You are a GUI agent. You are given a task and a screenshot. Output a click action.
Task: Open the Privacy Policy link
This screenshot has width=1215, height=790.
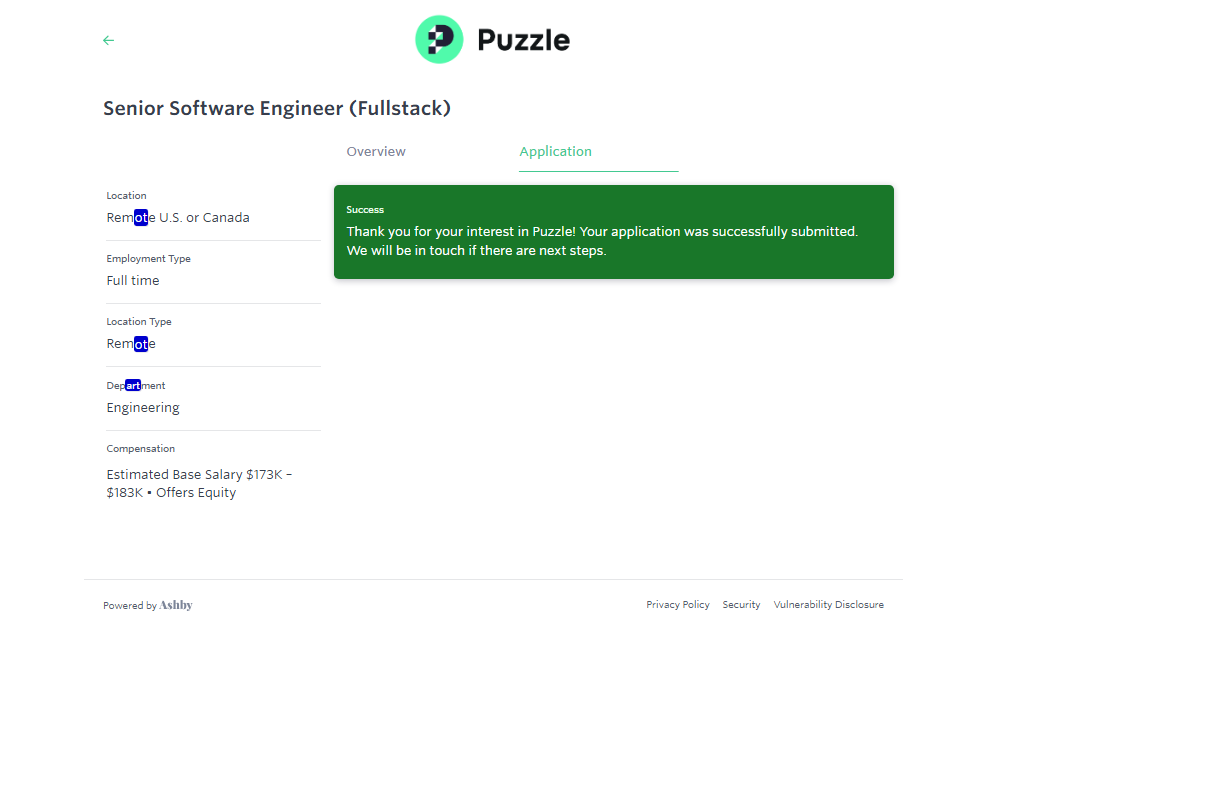tap(678, 605)
